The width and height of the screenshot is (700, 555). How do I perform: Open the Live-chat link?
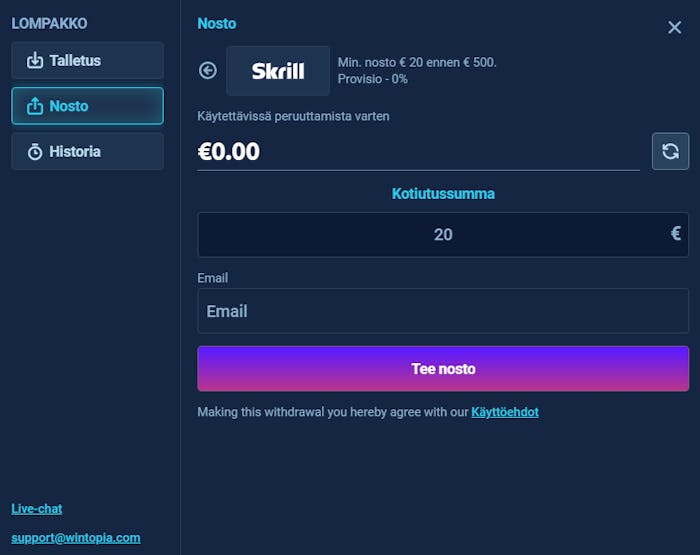37,509
